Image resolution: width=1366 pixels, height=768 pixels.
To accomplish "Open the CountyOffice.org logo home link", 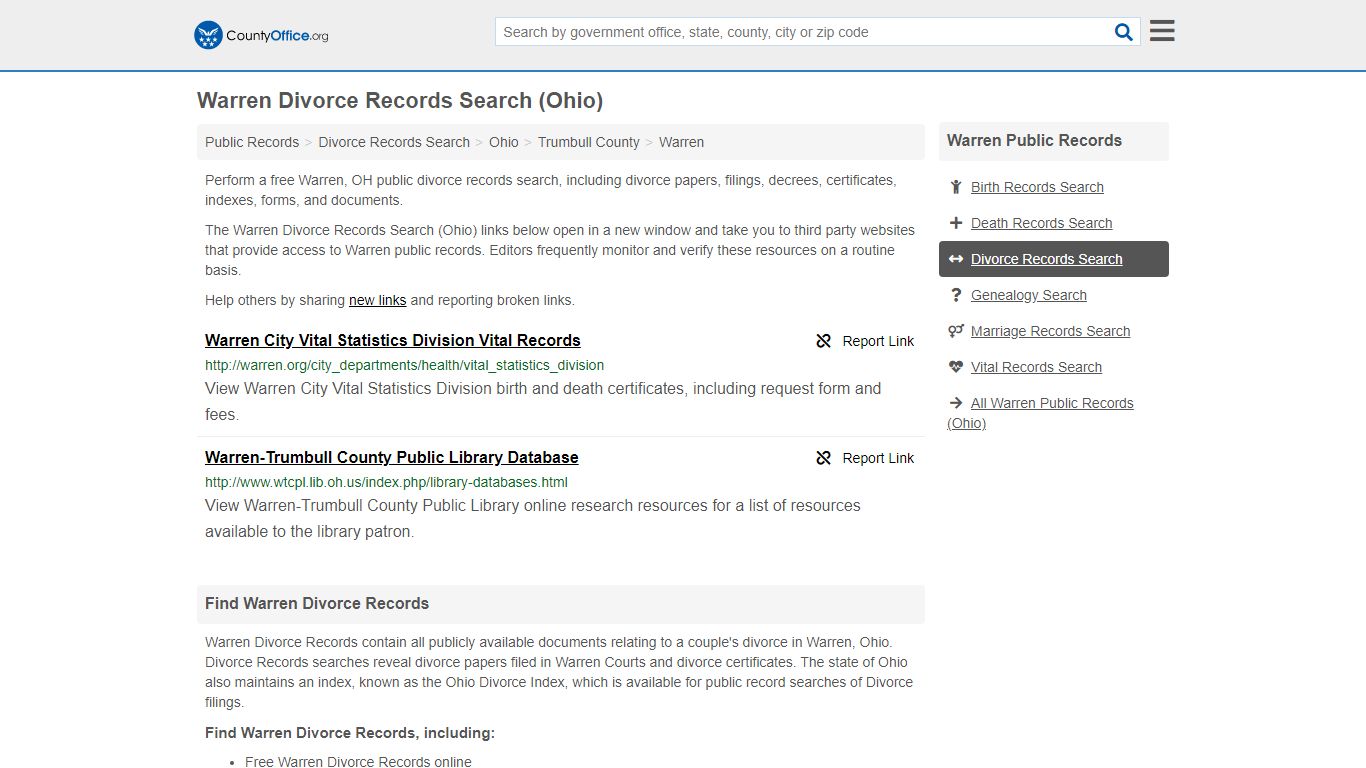I will (261, 35).
